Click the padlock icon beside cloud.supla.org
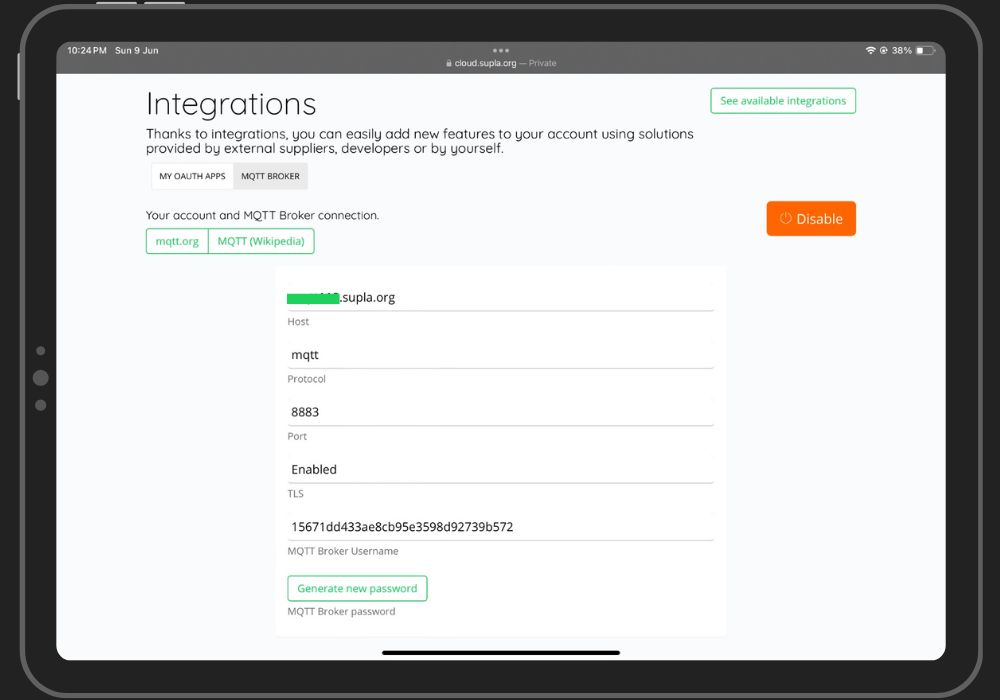 pyautogui.click(x=449, y=63)
